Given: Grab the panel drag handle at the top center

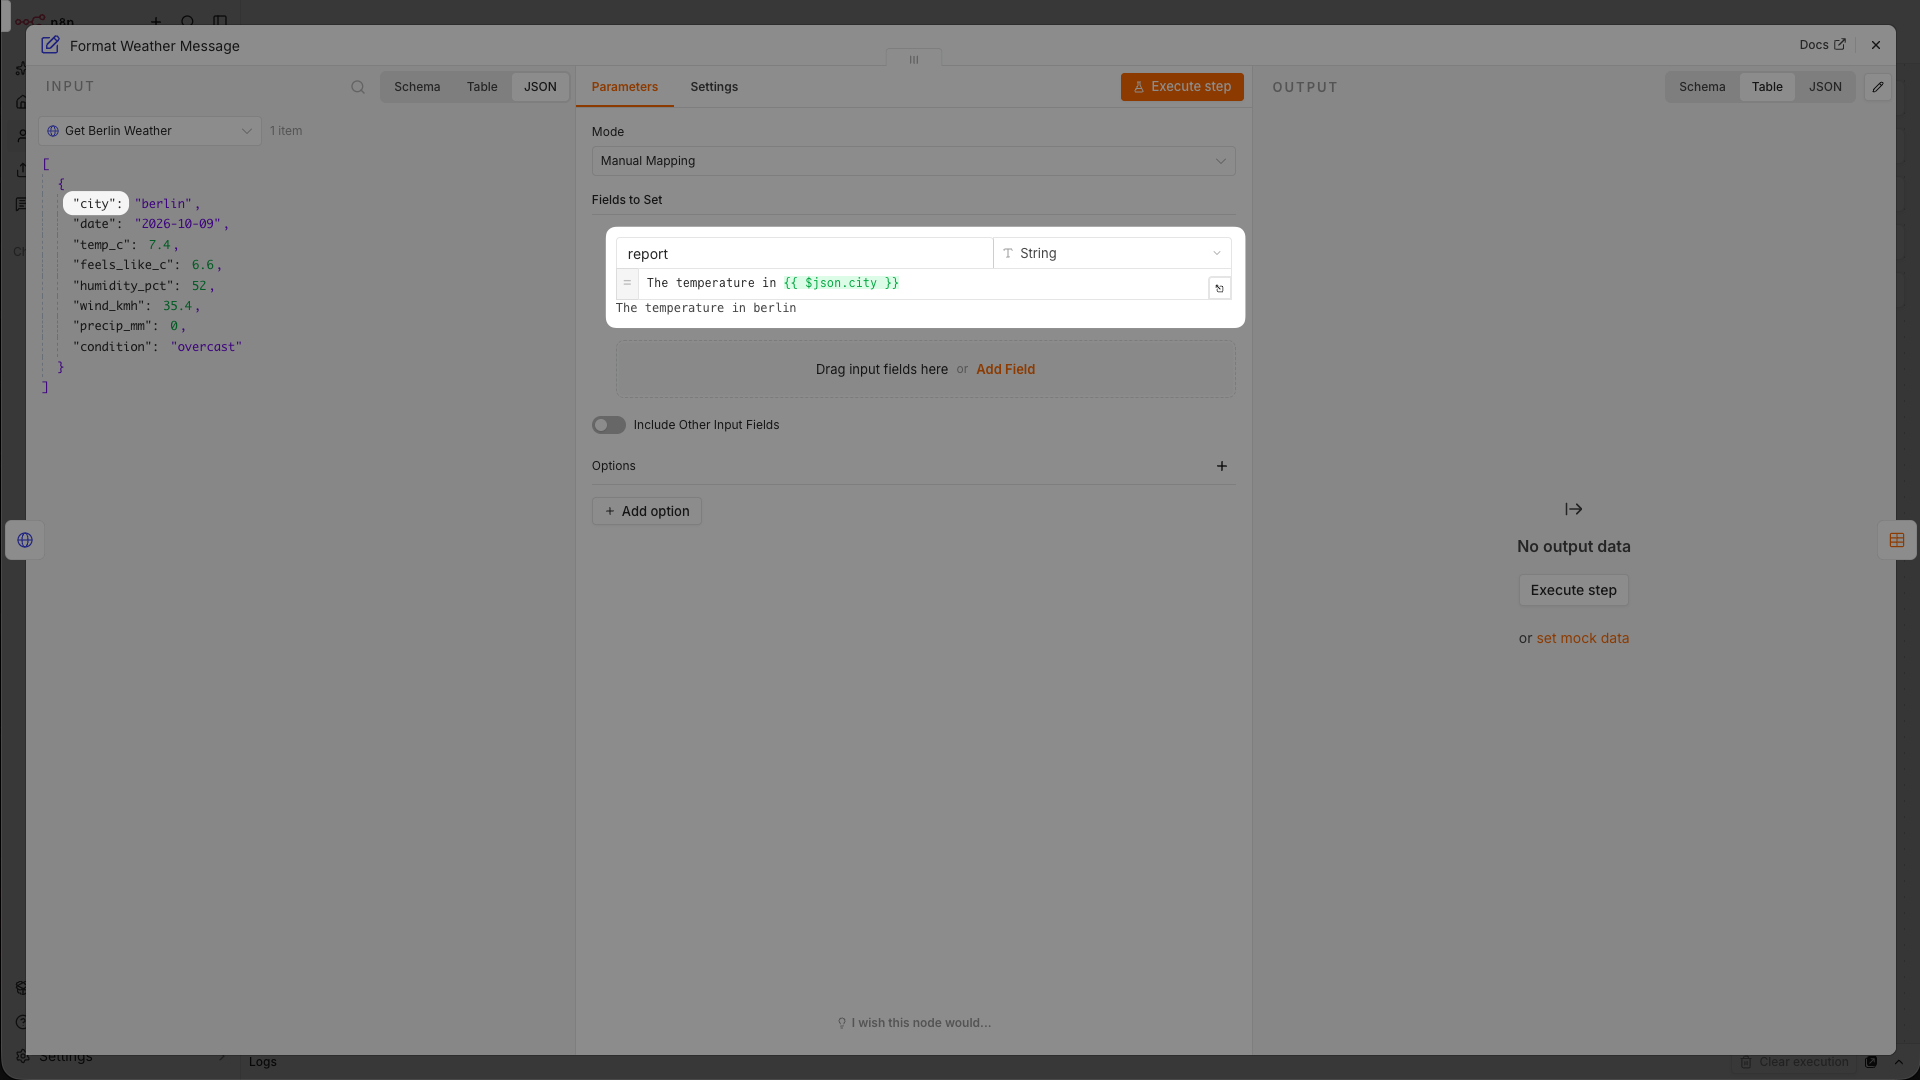Looking at the screenshot, I should pos(913,59).
